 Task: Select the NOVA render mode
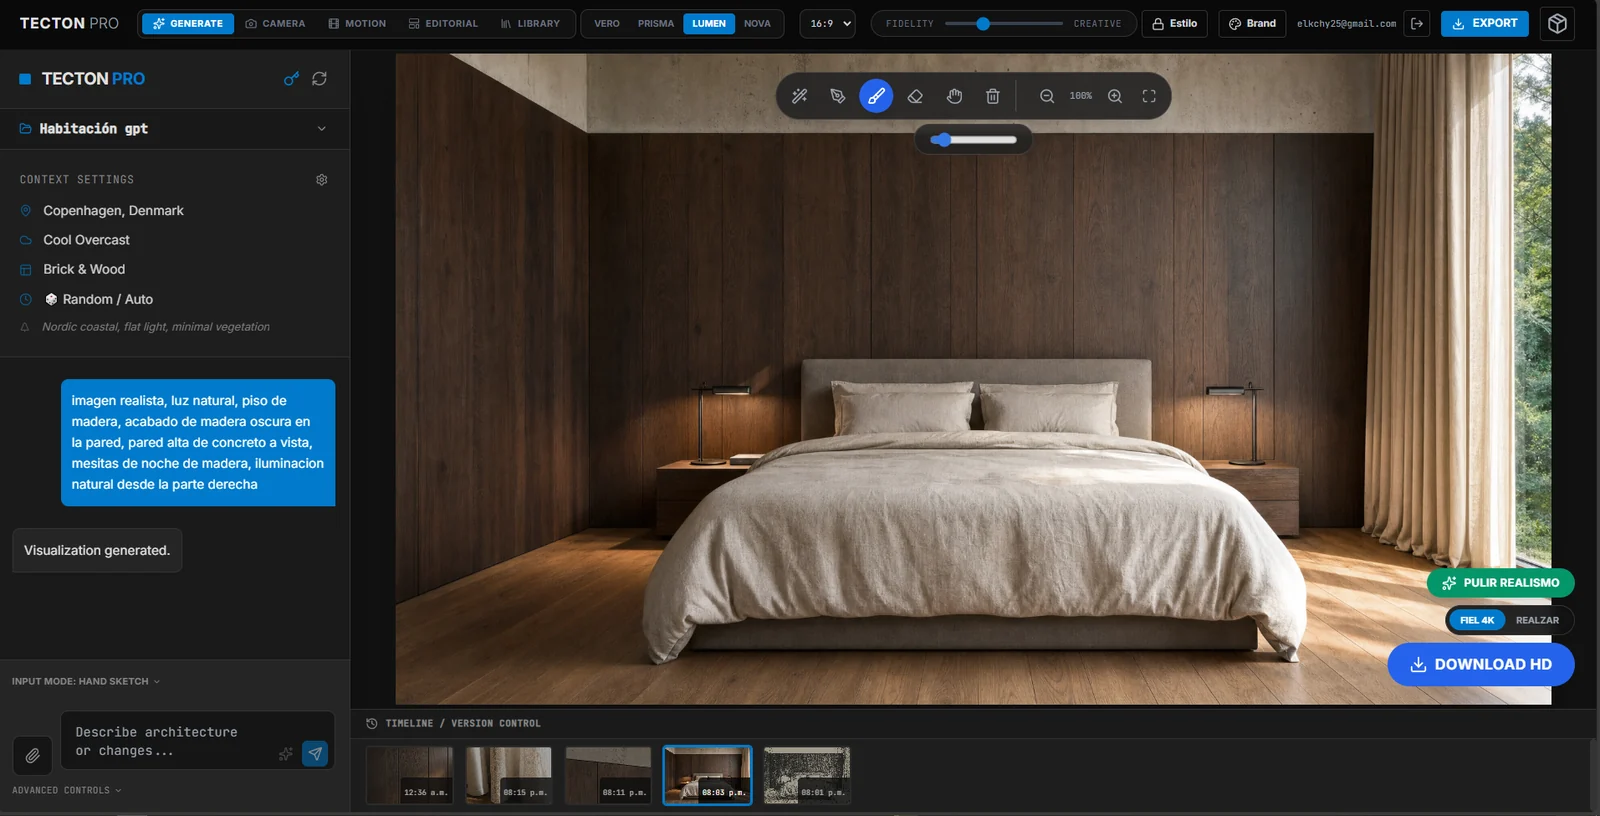tap(757, 23)
